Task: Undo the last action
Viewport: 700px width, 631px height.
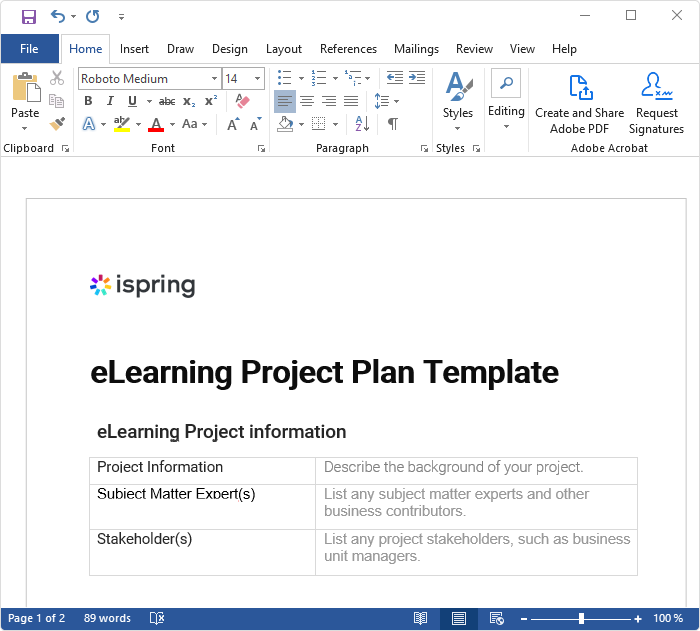Action: [58, 17]
